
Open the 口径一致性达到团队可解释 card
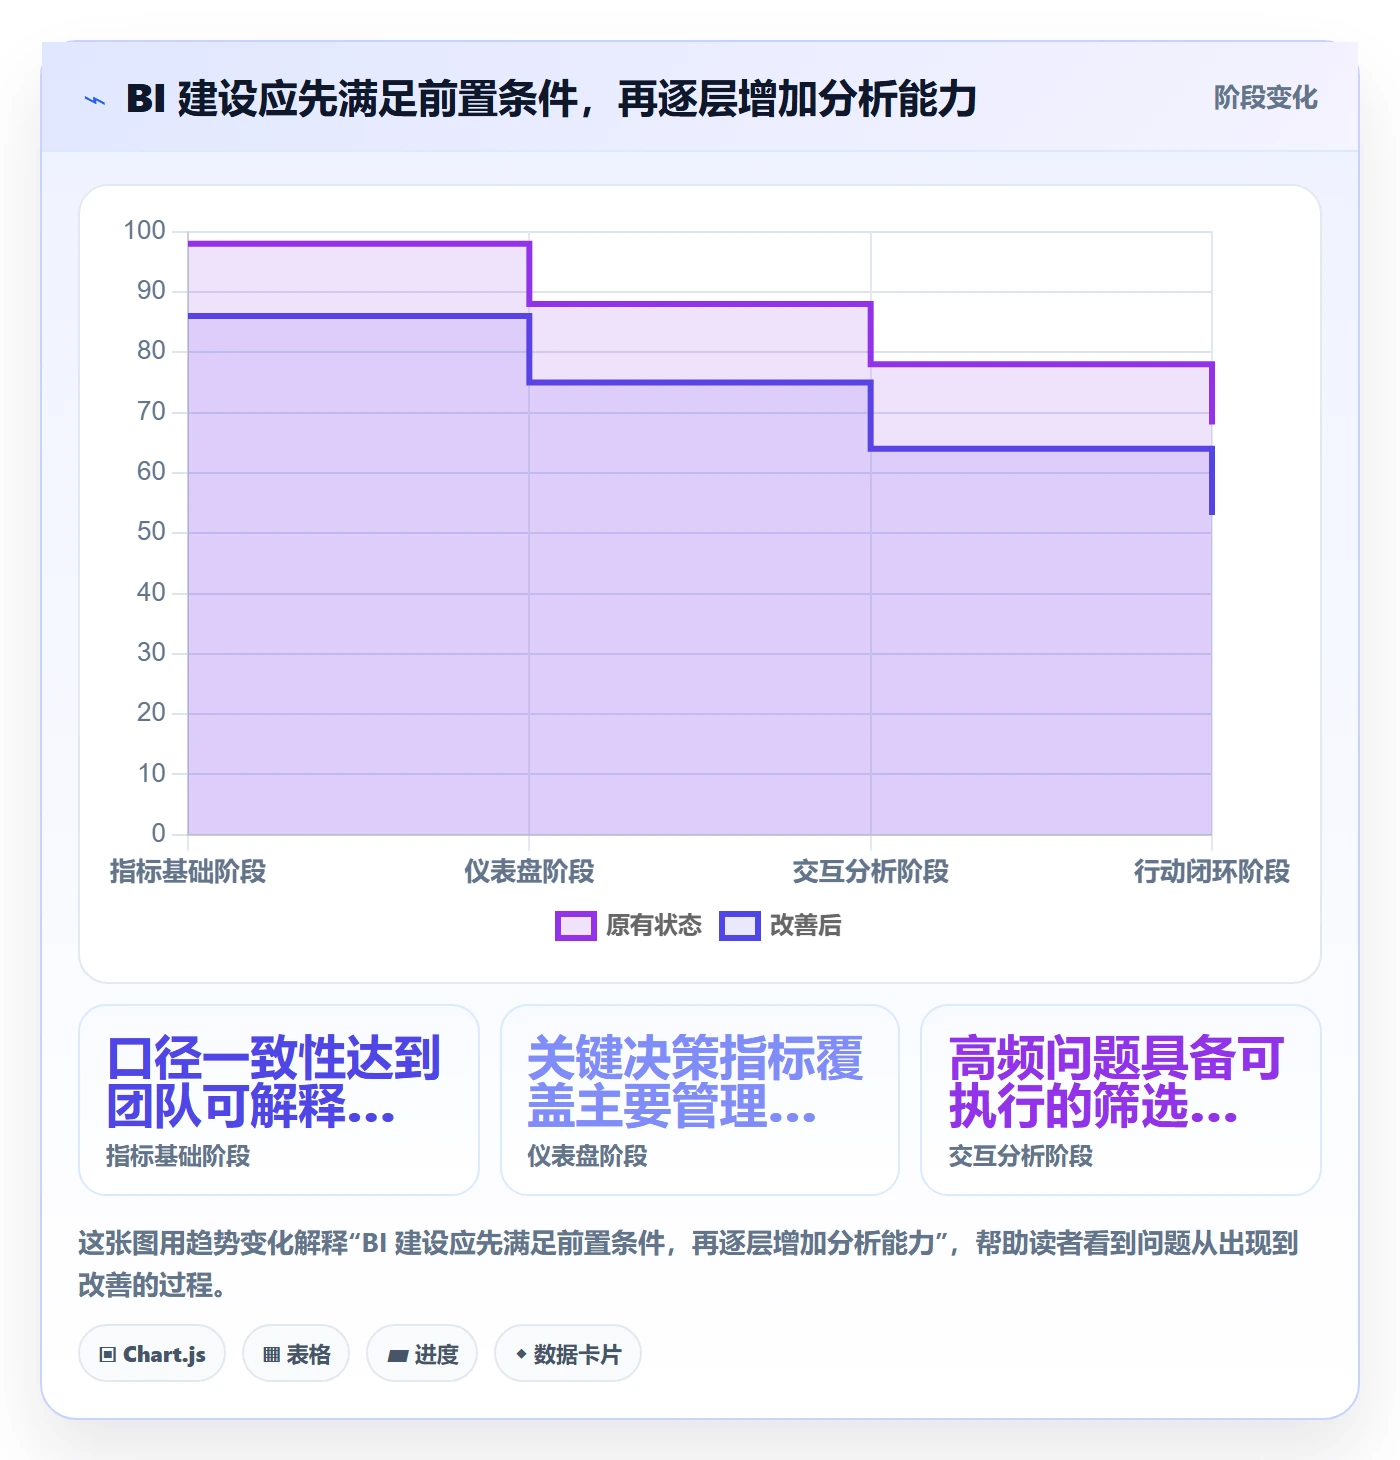[x=279, y=1100]
